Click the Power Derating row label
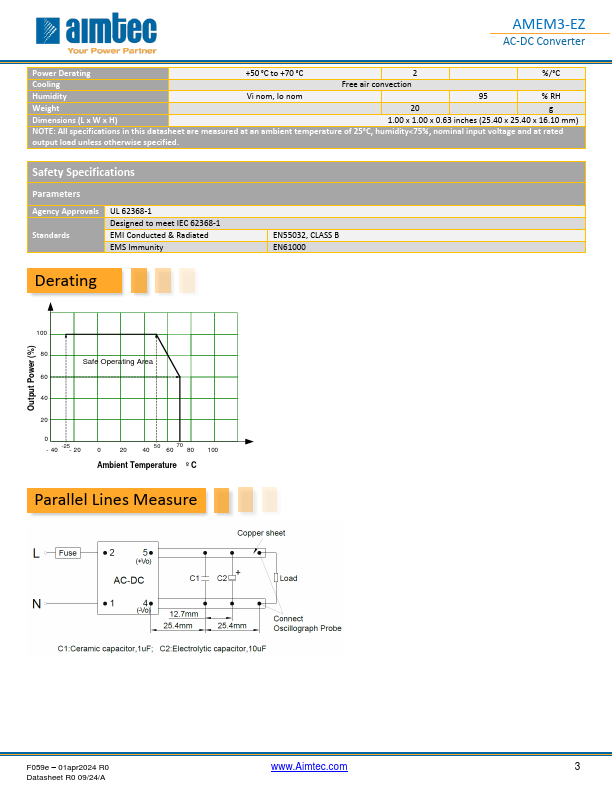The width and height of the screenshot is (612, 792). click(x=62, y=73)
